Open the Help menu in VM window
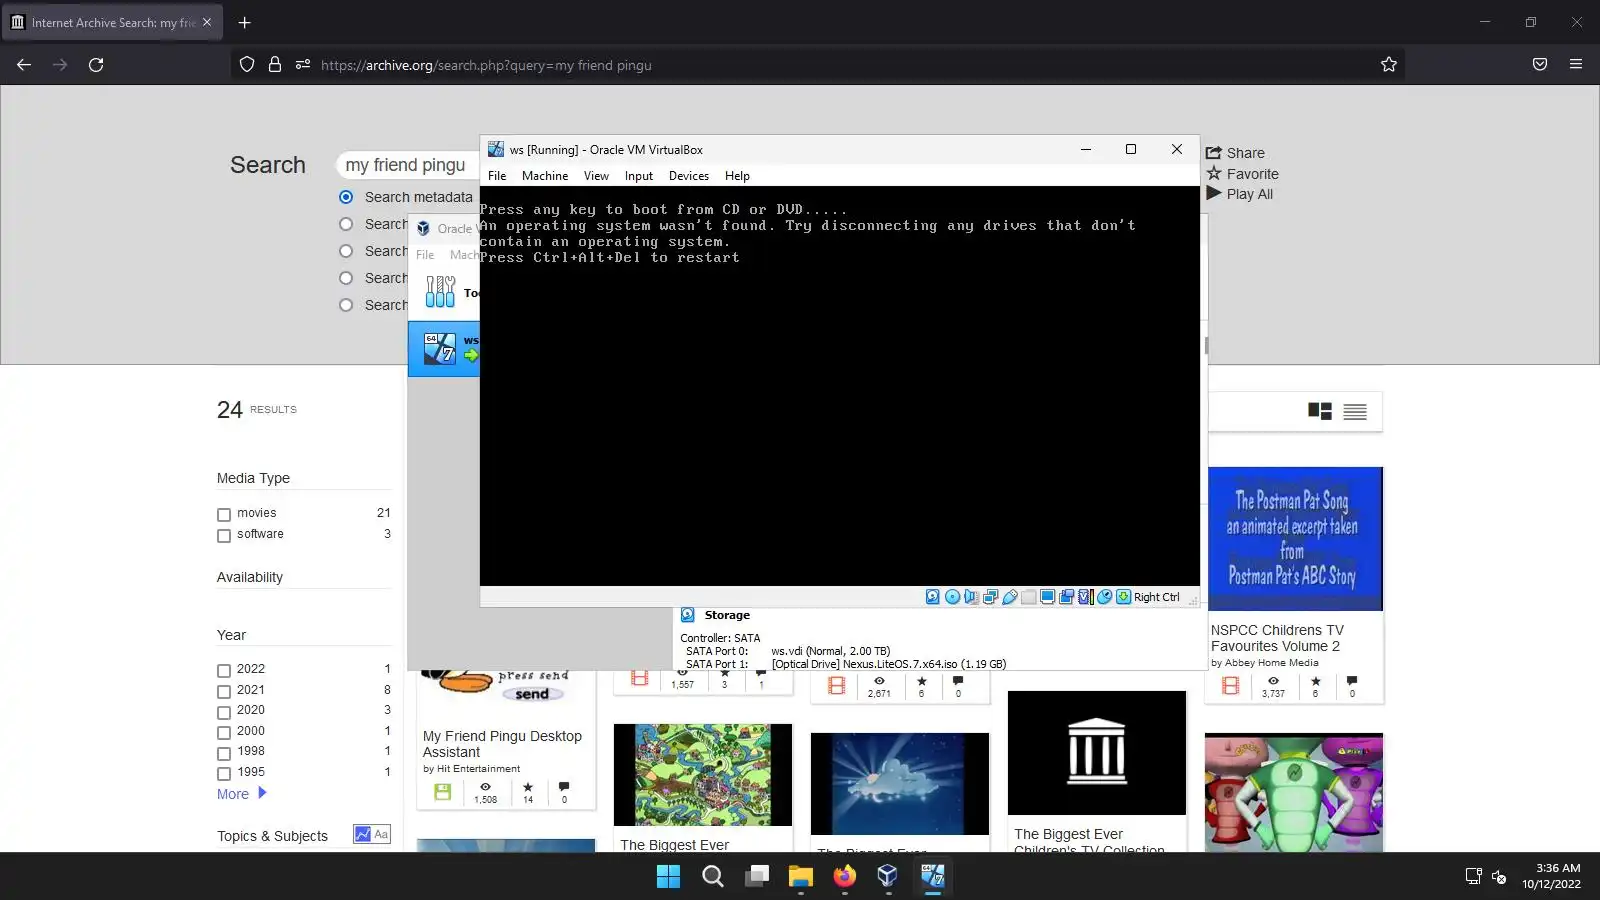 (737, 176)
